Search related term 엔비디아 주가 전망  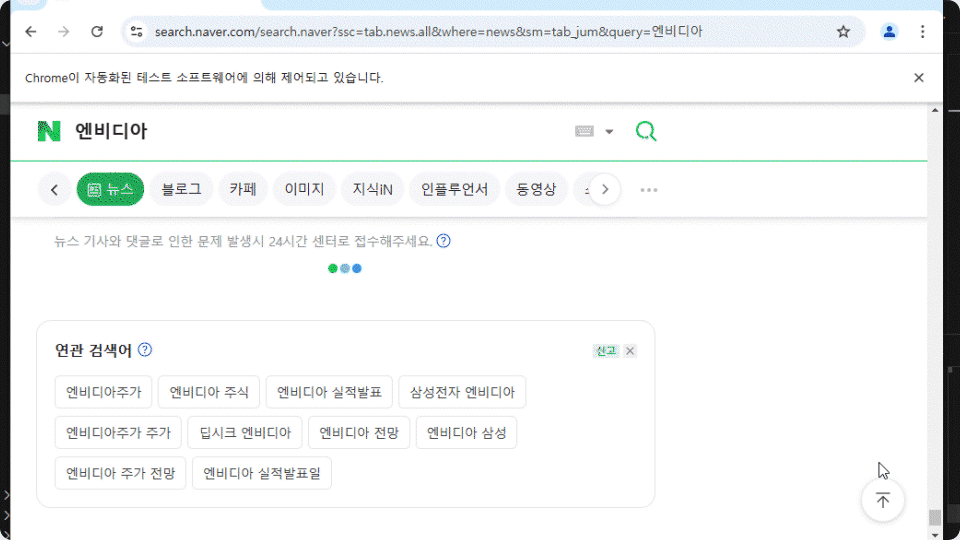[121, 473]
